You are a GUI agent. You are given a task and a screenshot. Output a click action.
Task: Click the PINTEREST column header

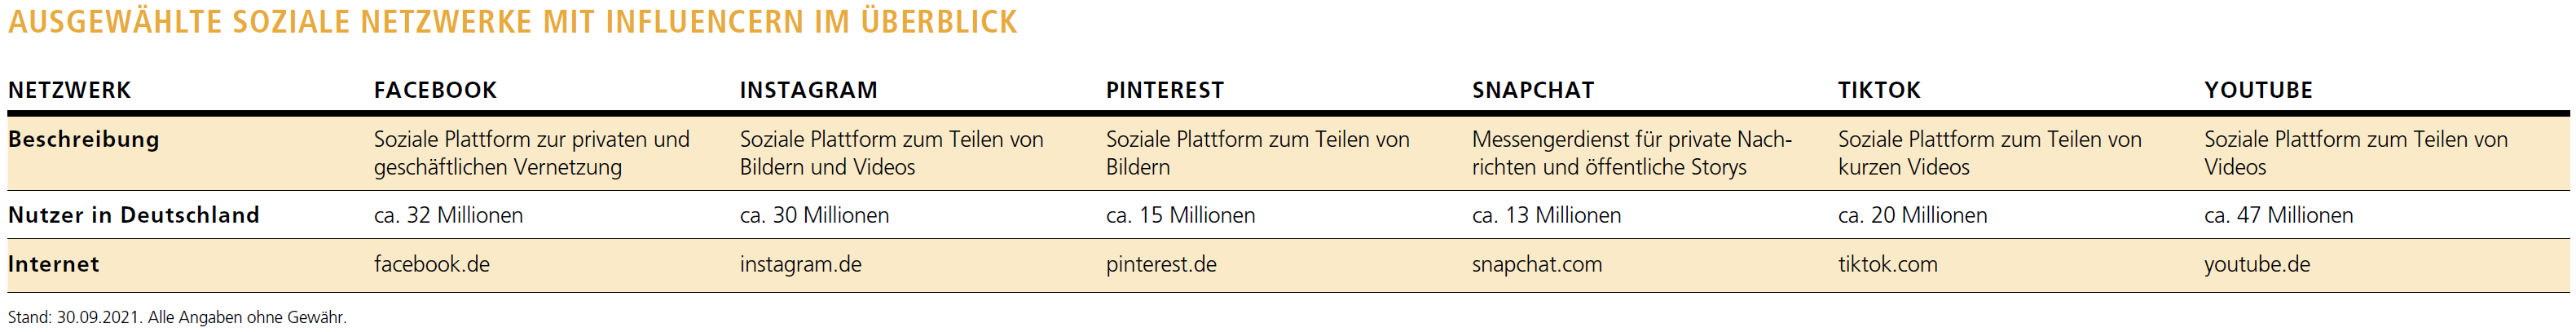click(1164, 91)
